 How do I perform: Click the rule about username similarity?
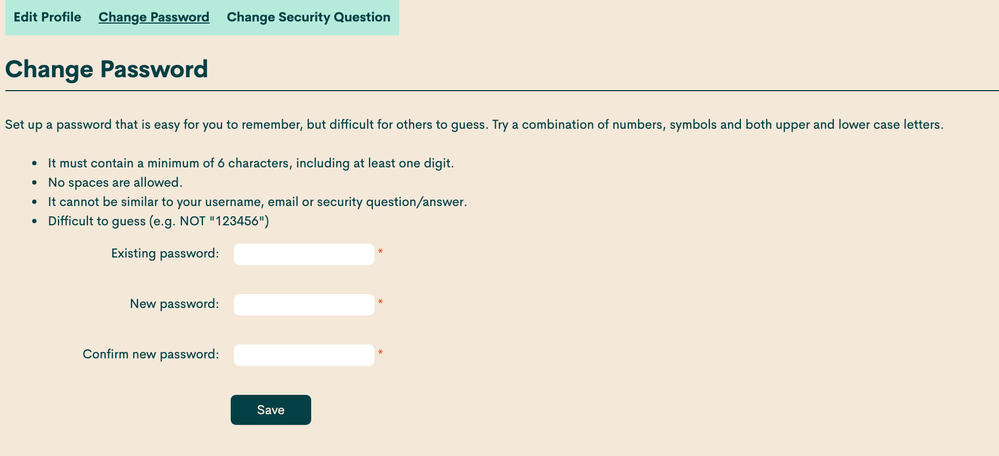coord(257,202)
